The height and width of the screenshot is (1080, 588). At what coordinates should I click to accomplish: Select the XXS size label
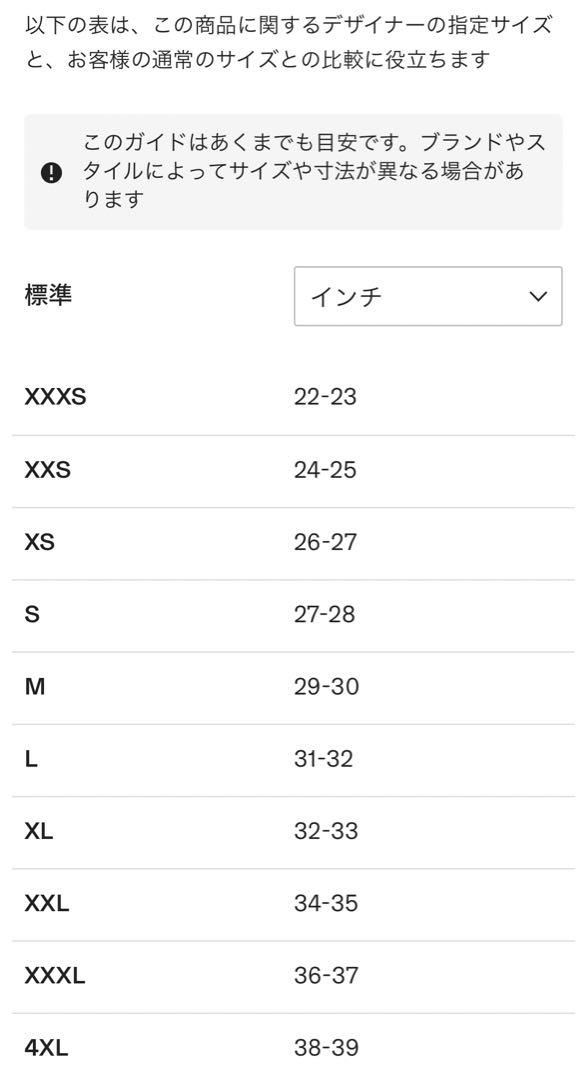[x=48, y=470]
